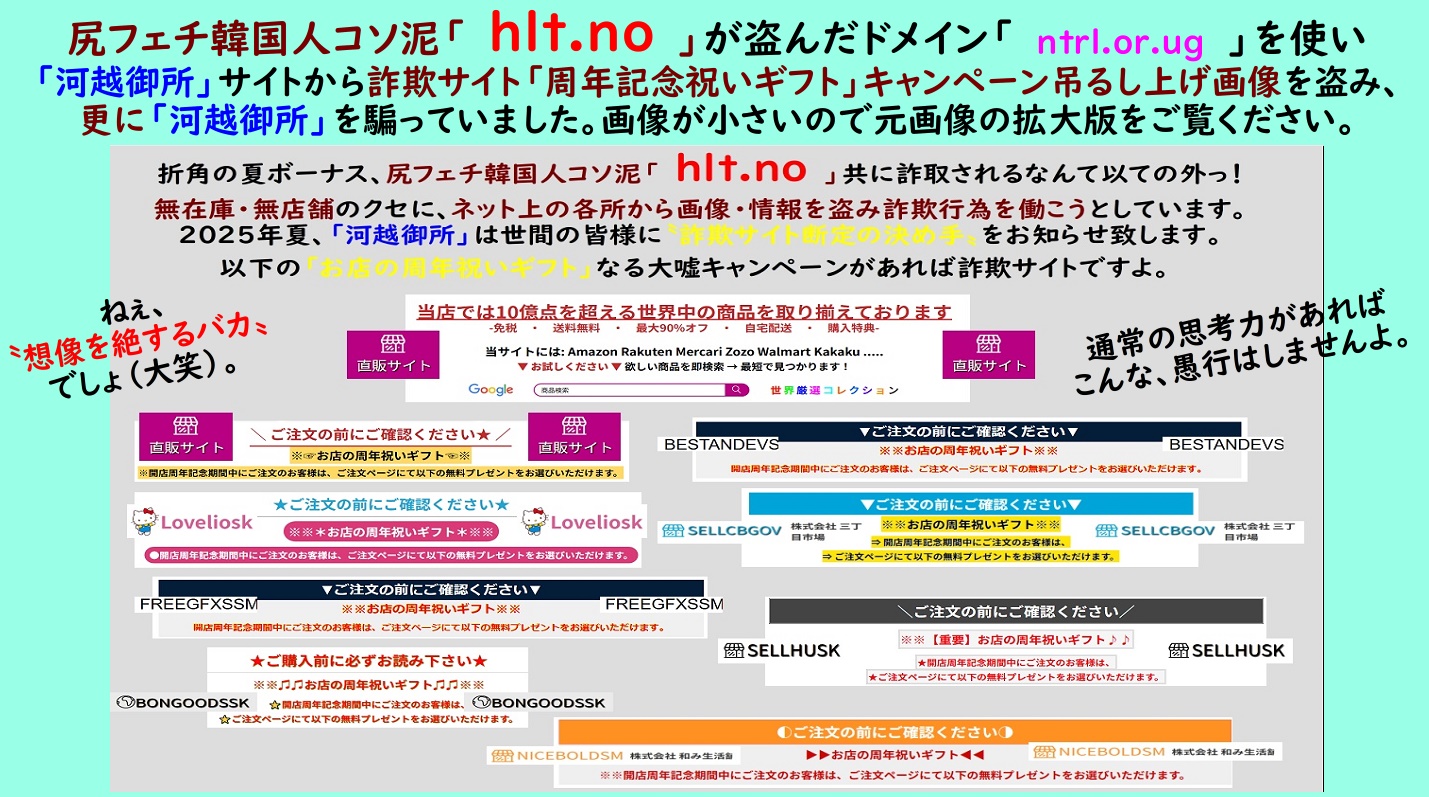
Task: Click the Google logo beside the search box
Action: [490, 390]
